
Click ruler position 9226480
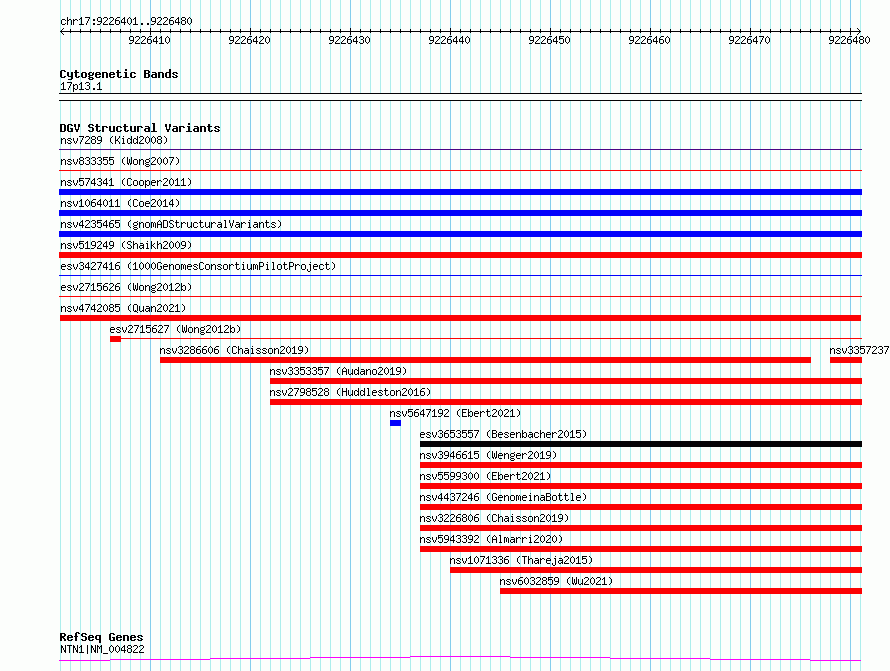pos(849,40)
